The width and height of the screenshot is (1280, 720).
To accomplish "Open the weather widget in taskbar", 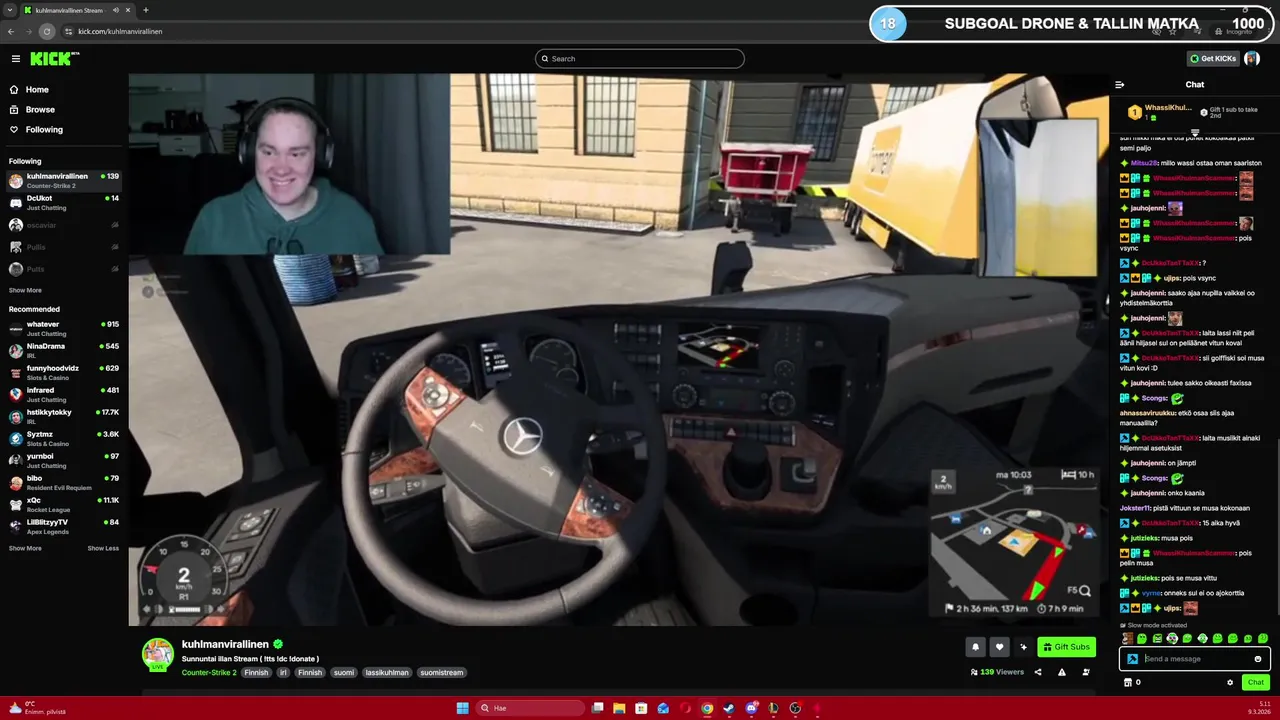I will [38, 708].
